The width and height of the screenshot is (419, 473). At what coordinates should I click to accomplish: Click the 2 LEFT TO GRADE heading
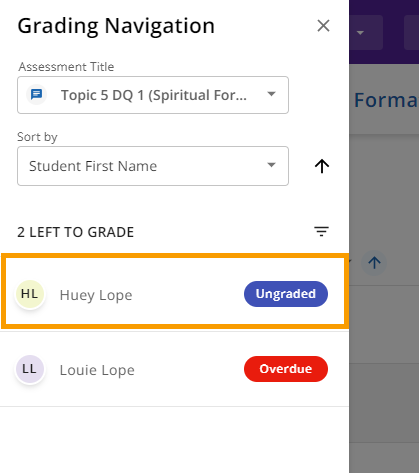(76, 232)
